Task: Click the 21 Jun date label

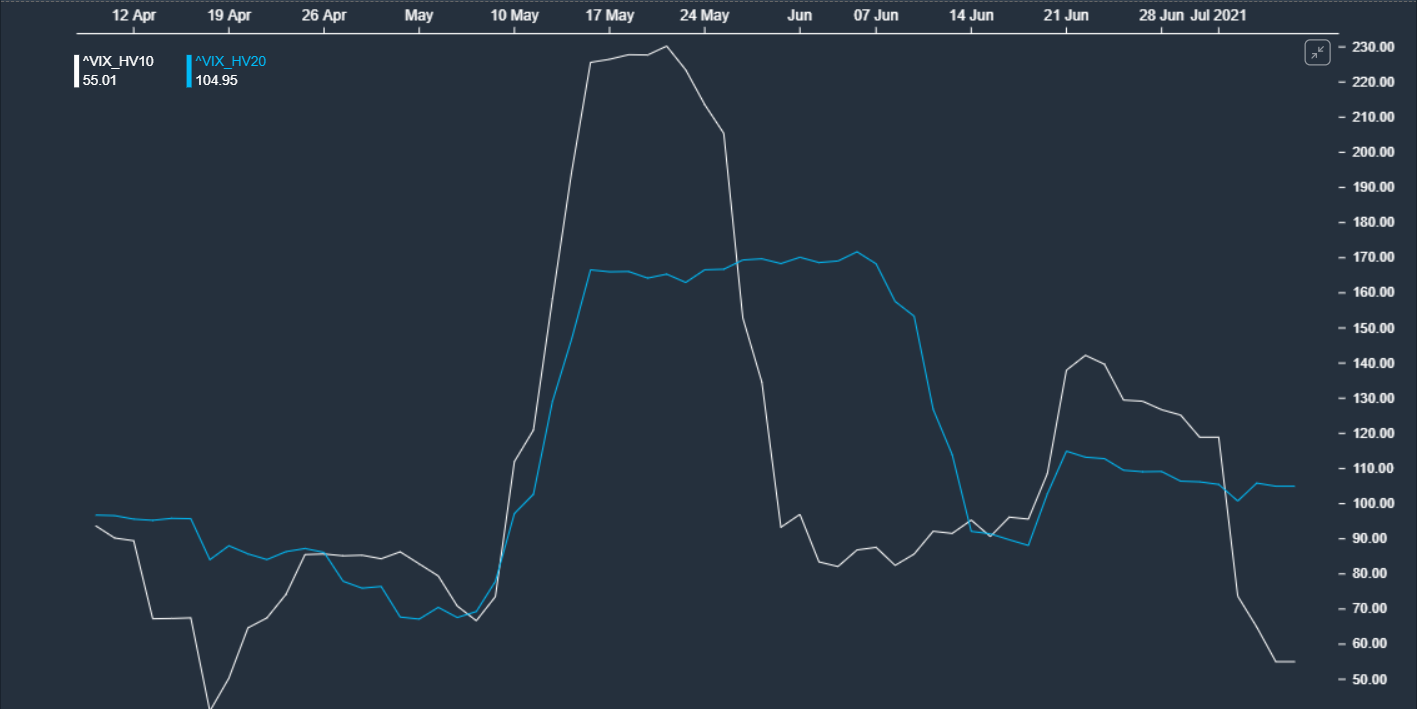Action: (1066, 16)
